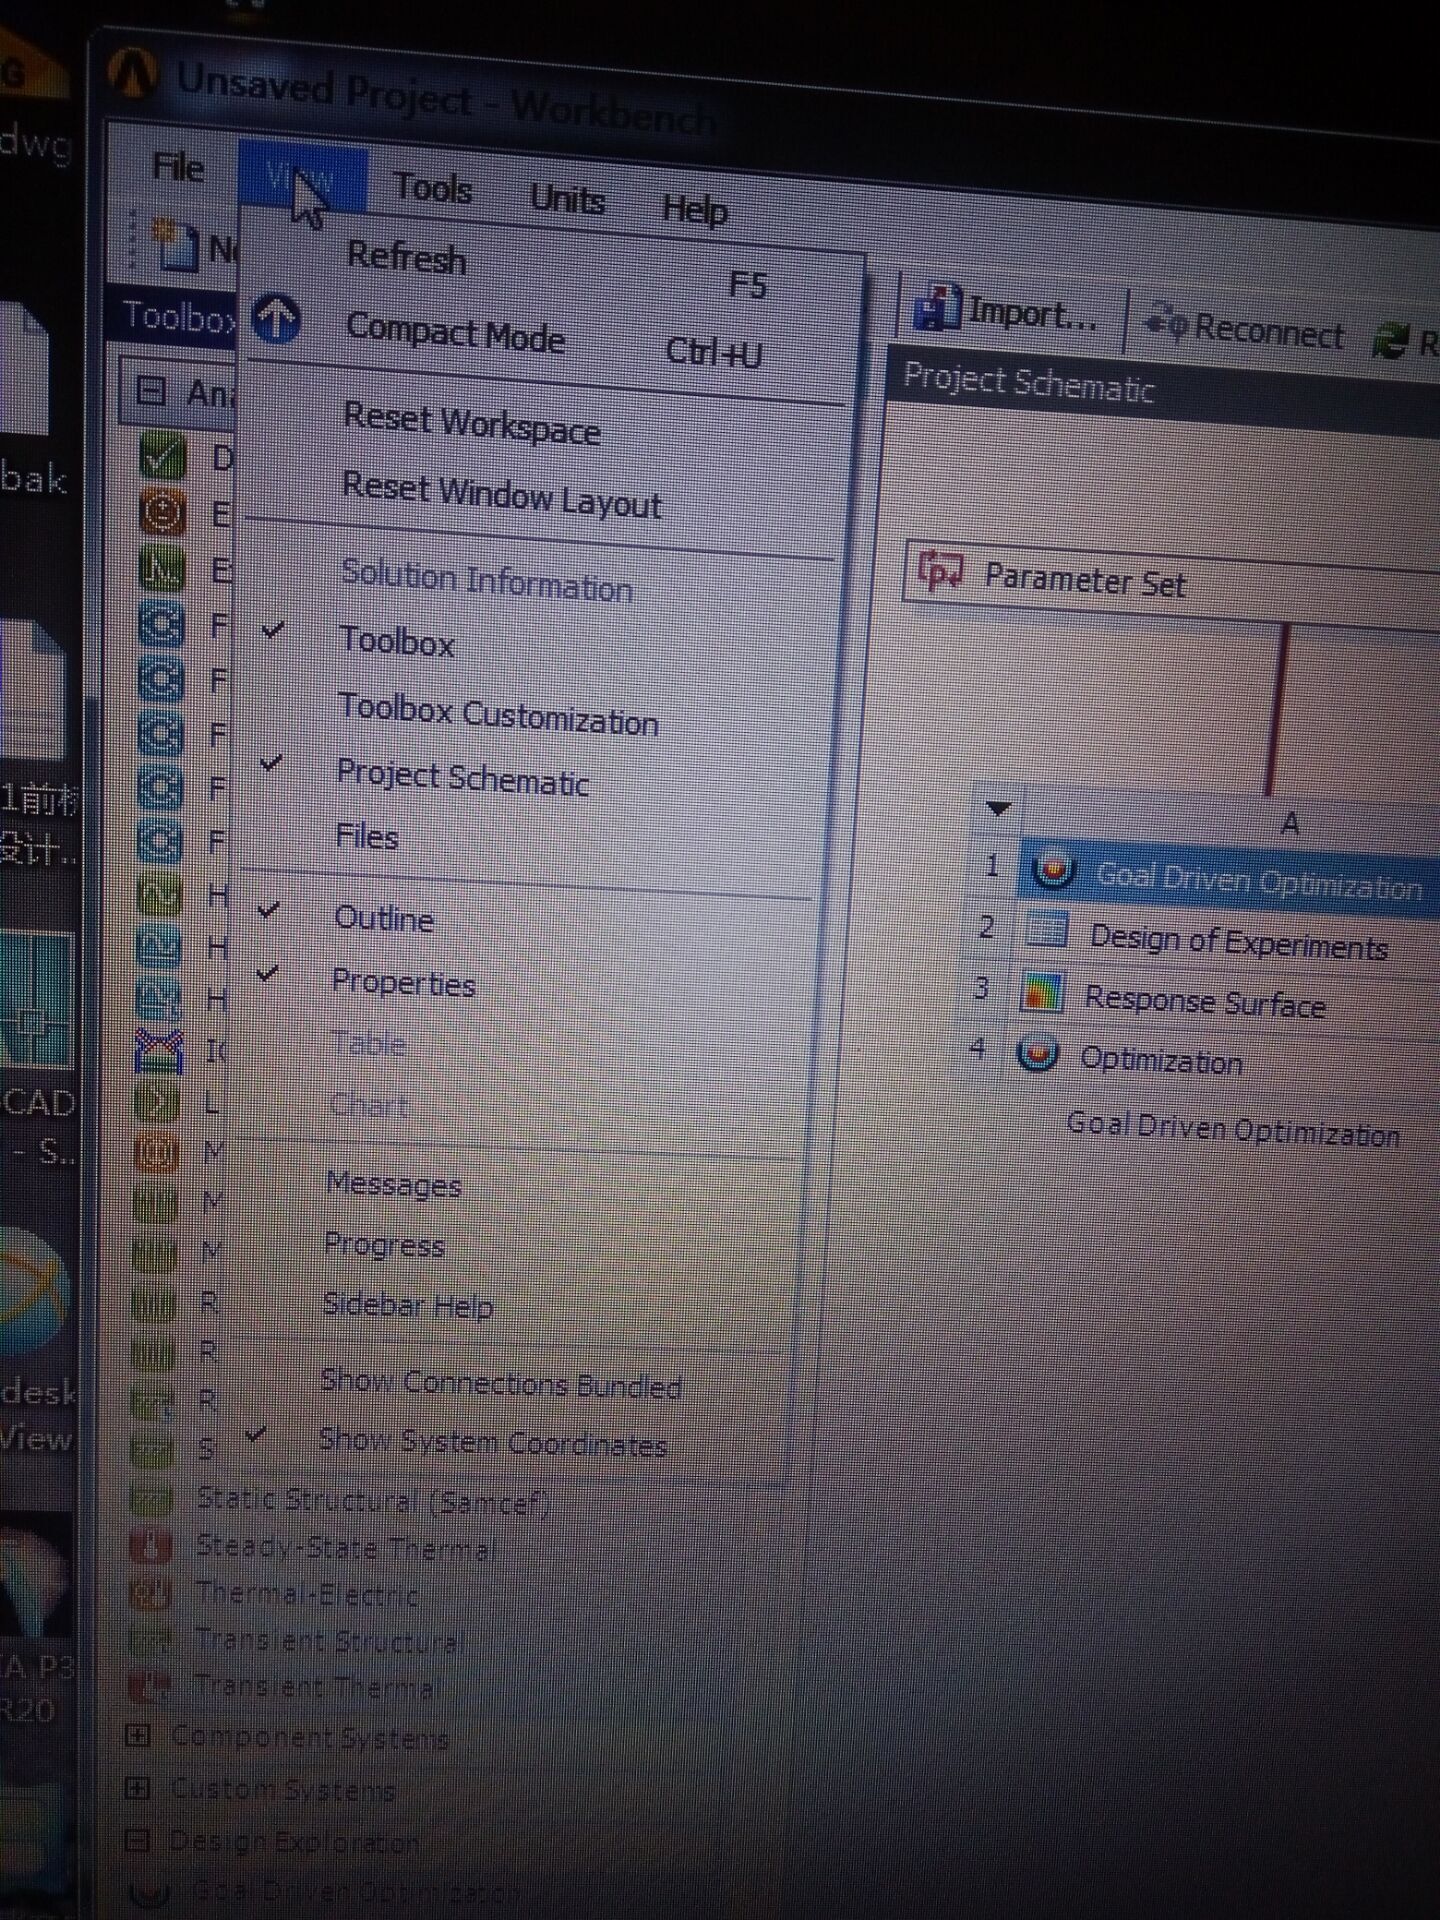The width and height of the screenshot is (1440, 1920).
Task: Open the Help menu
Action: click(694, 210)
